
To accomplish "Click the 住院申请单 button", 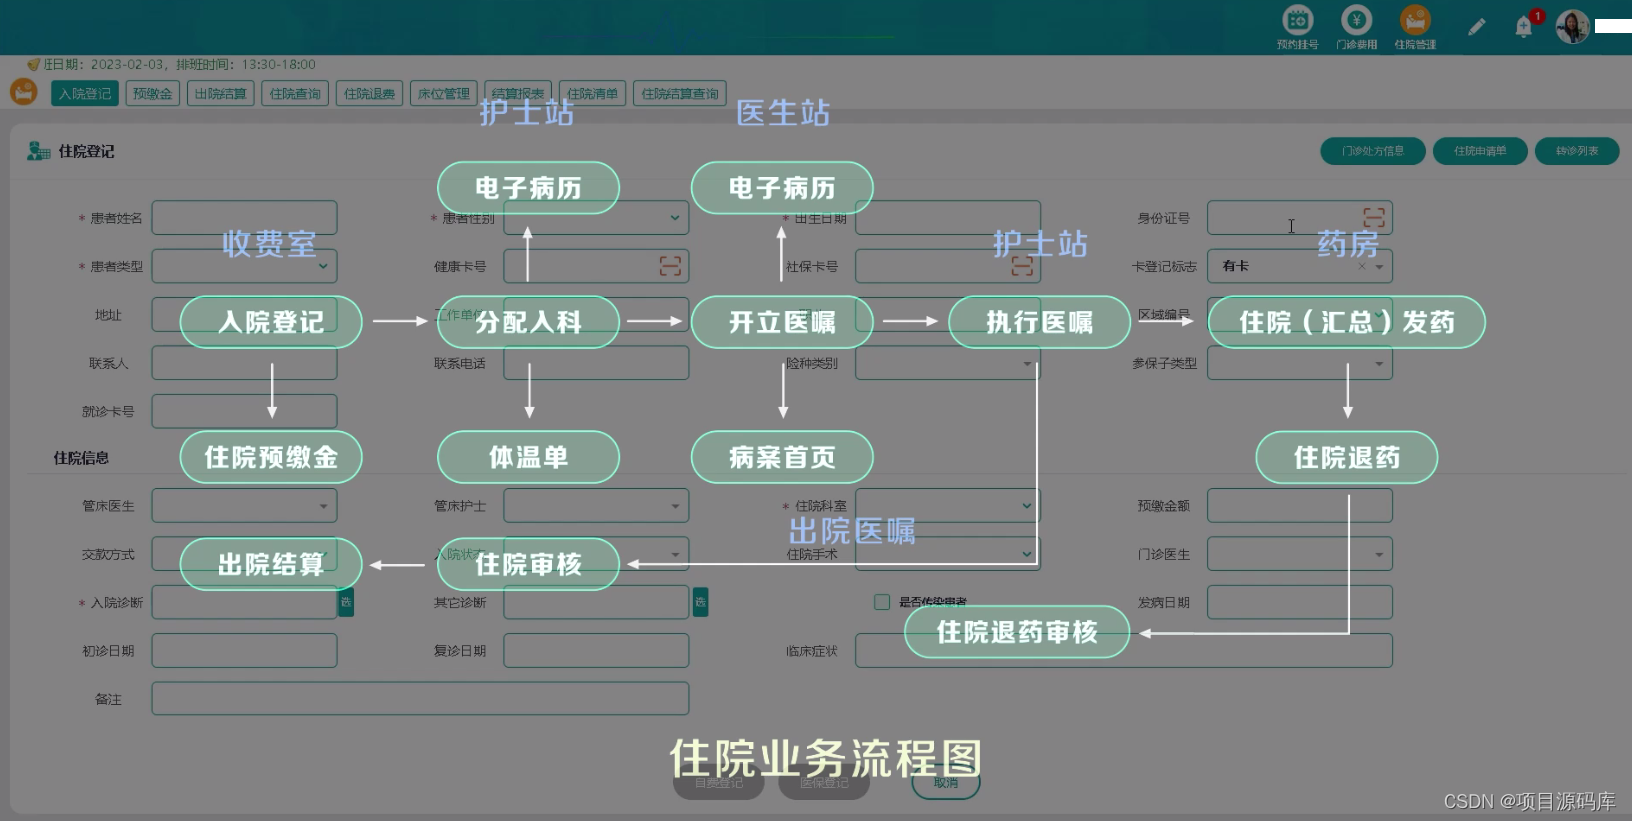I will point(1480,151).
